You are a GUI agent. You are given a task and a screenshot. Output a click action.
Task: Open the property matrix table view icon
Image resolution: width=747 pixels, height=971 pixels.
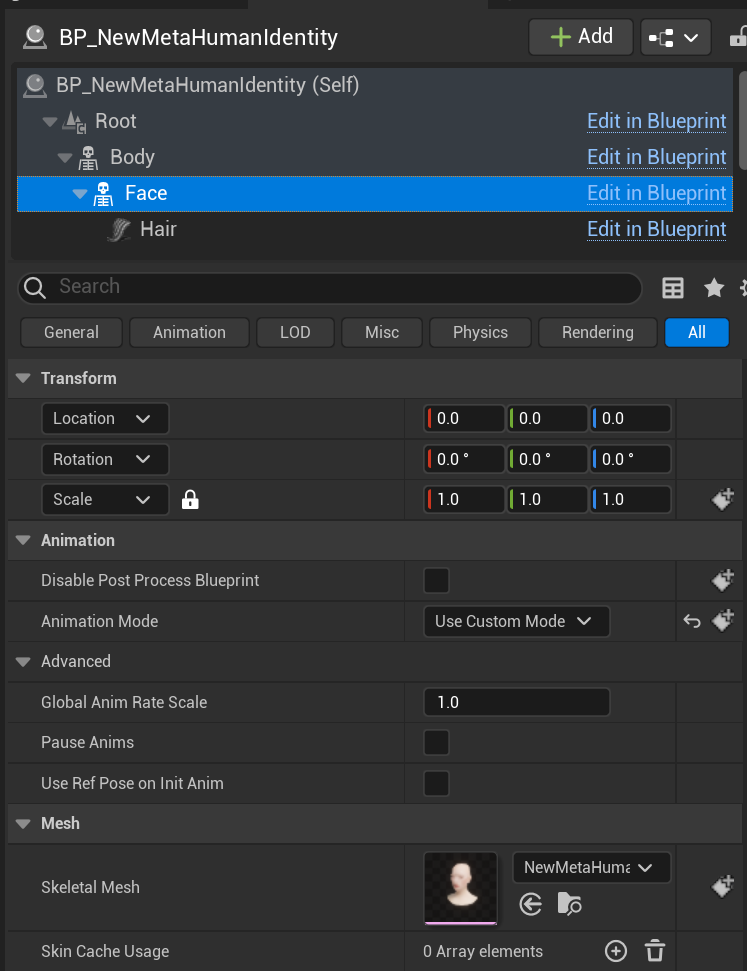click(x=673, y=288)
